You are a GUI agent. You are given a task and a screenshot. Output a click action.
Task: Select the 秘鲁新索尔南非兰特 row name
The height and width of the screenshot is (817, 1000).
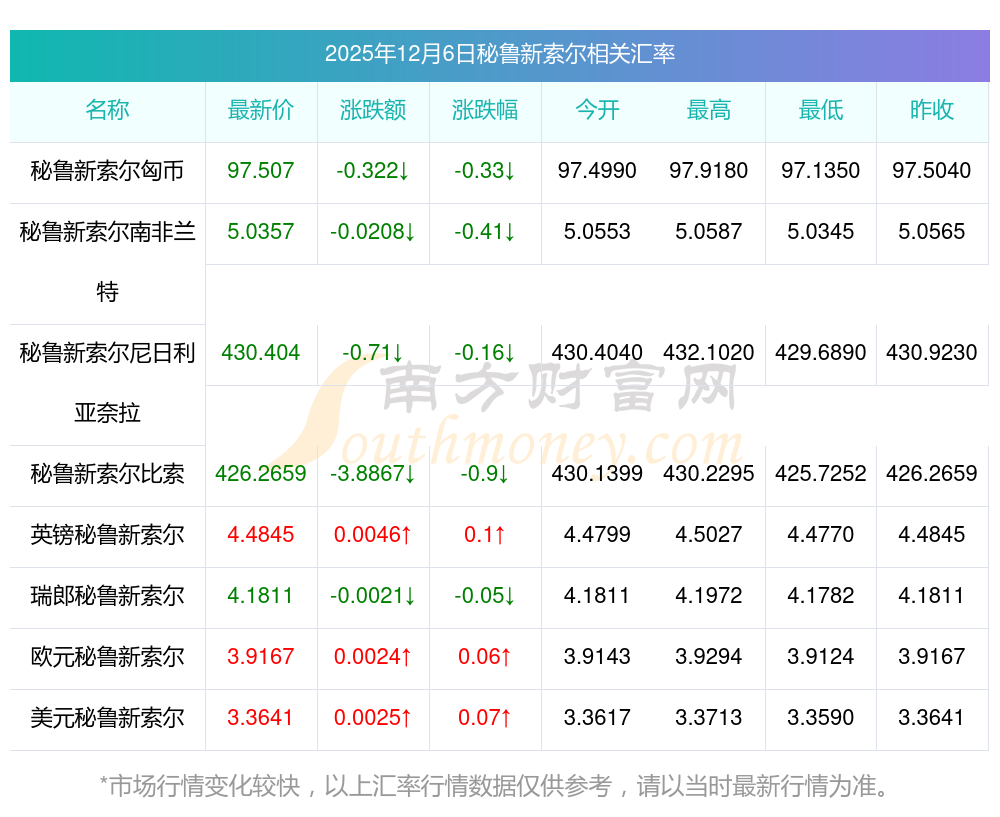coord(107,261)
